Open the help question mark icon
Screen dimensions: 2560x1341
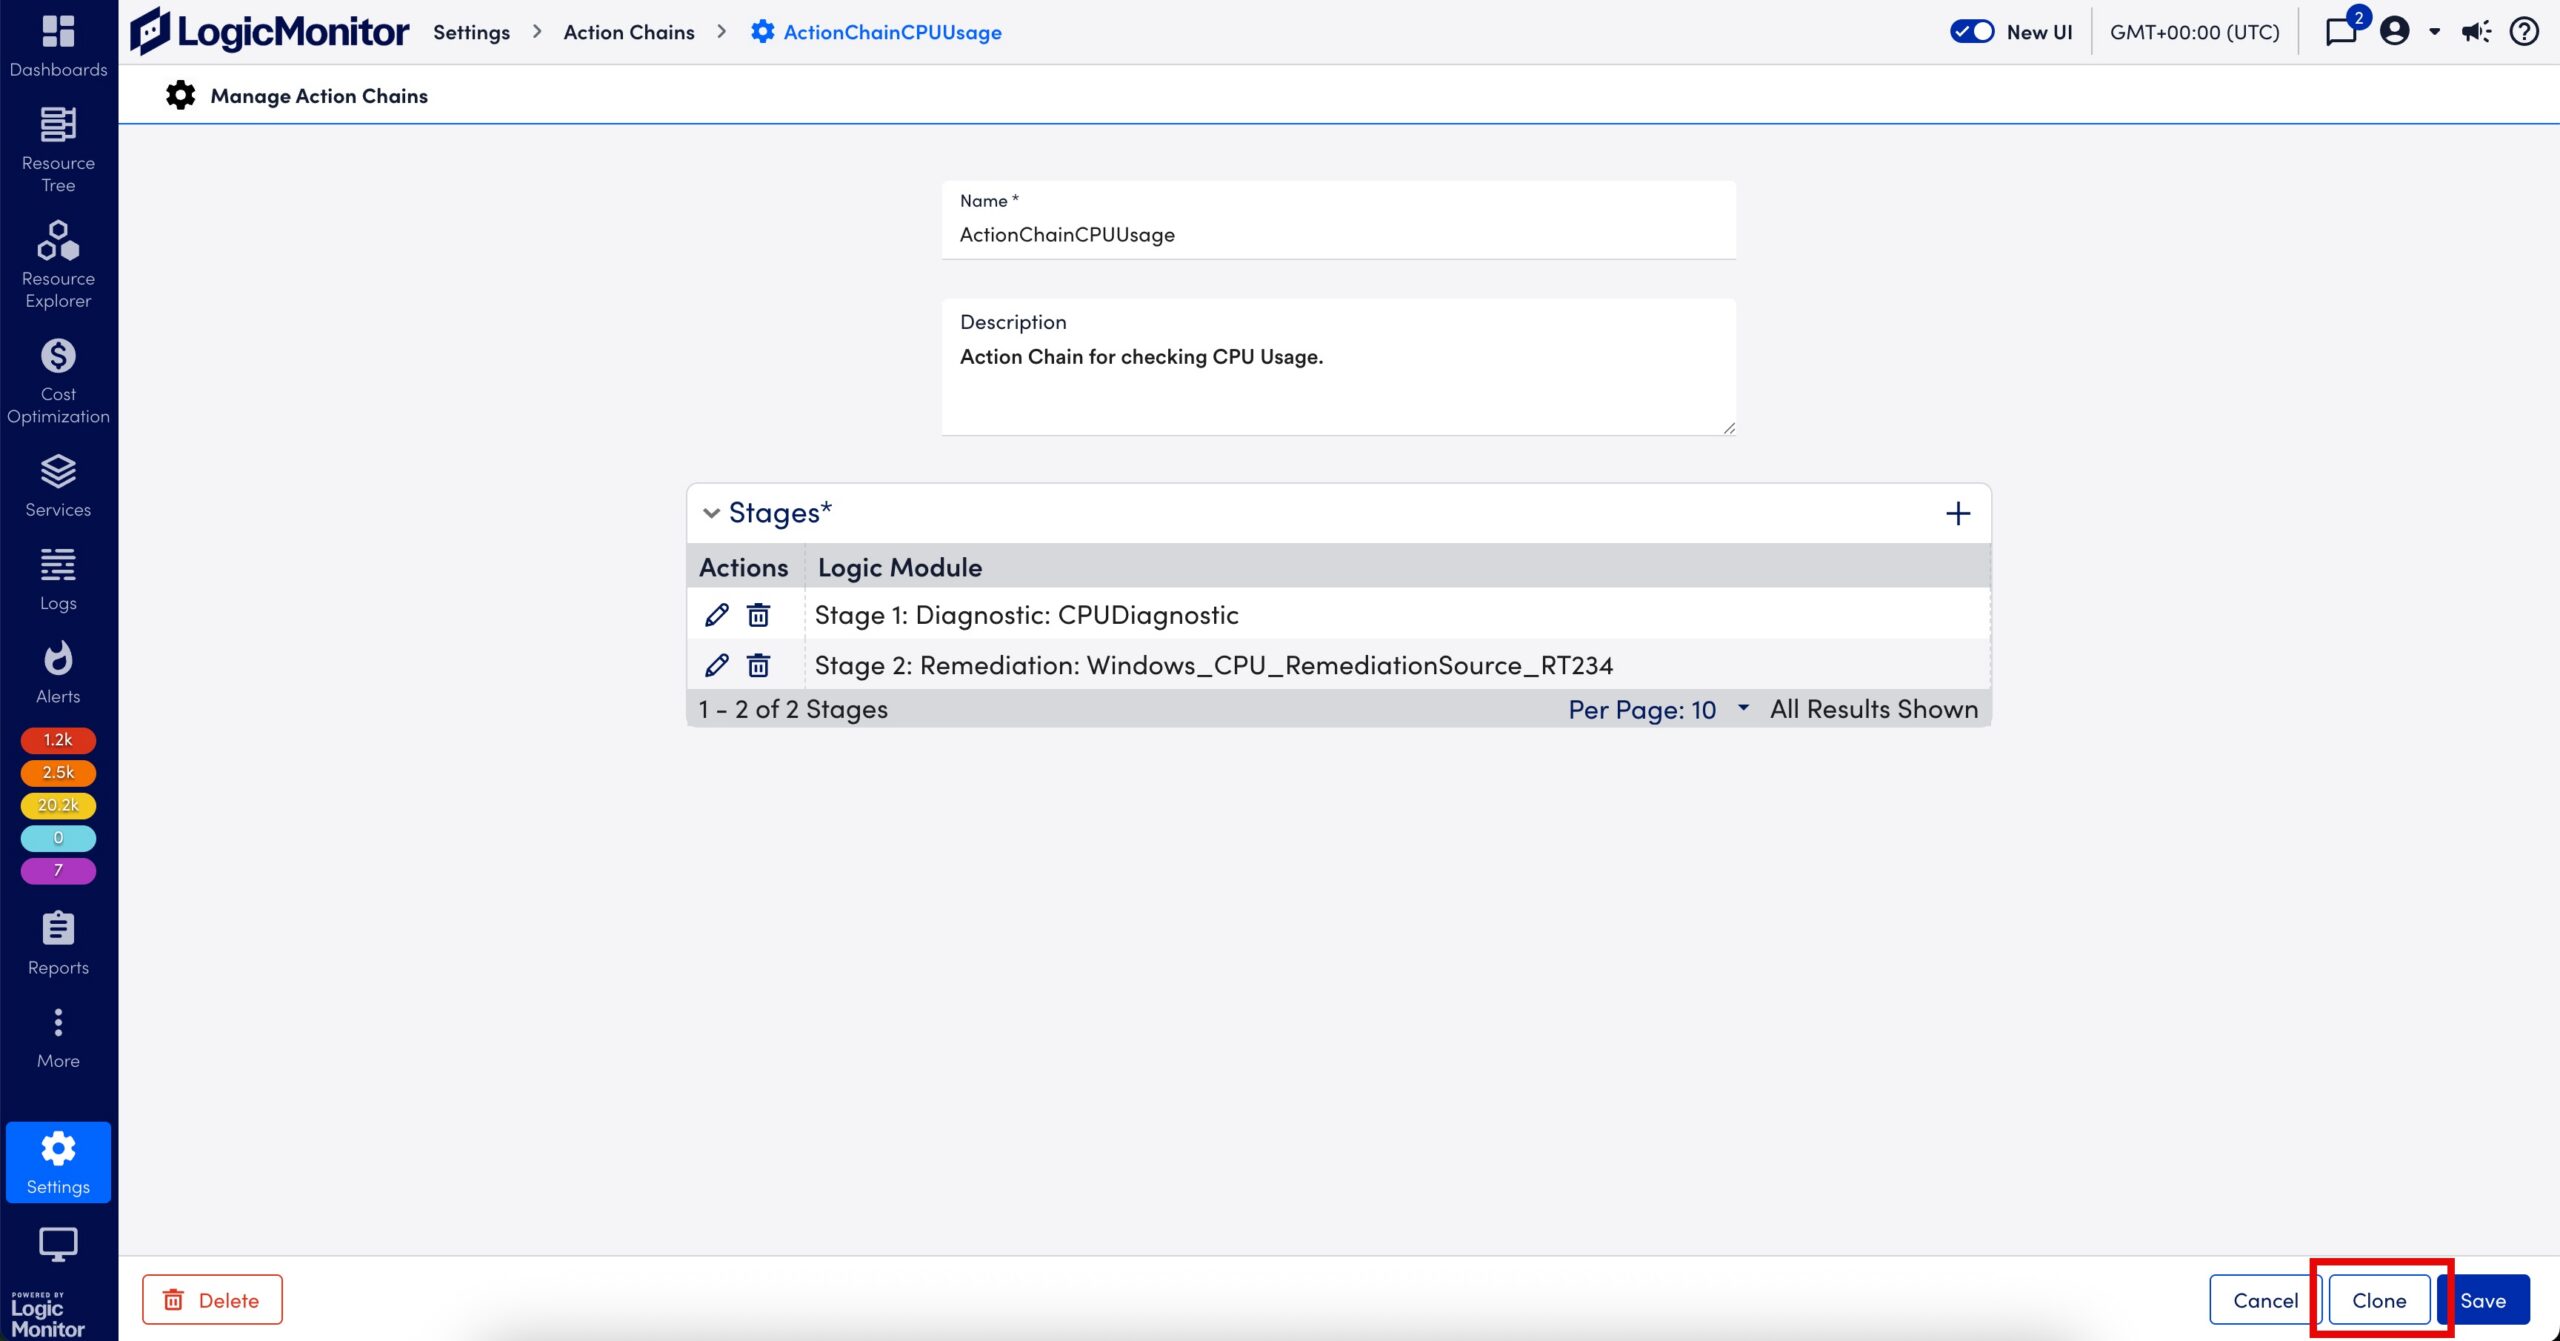[2524, 32]
